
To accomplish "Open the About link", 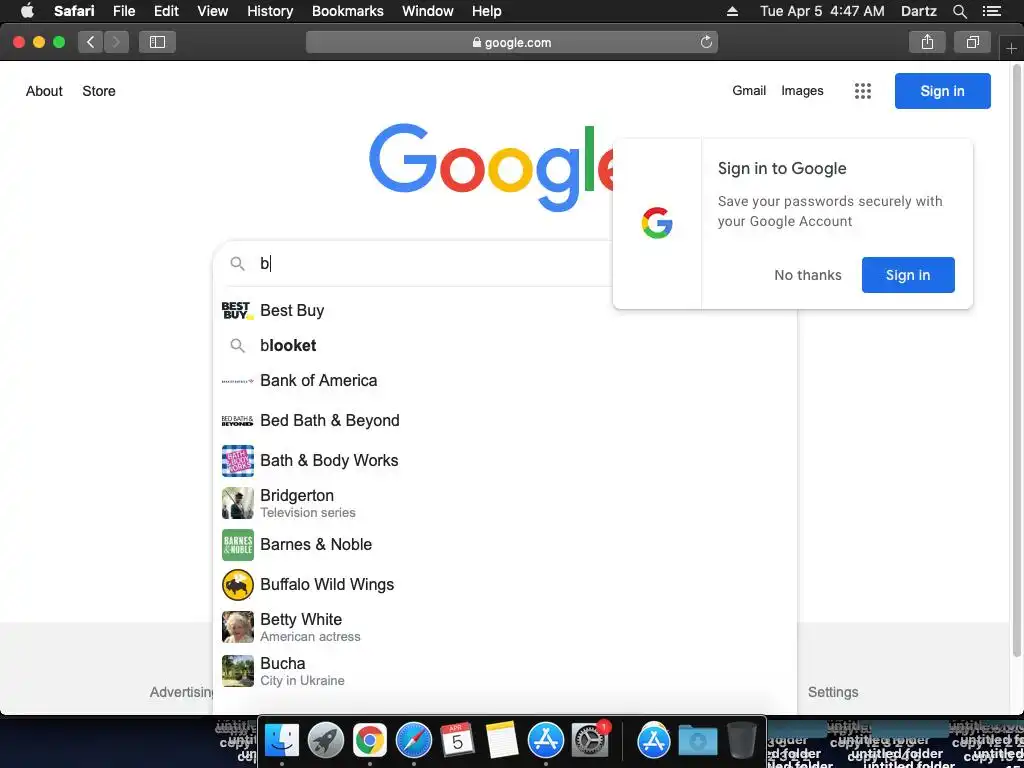I will coord(44,91).
